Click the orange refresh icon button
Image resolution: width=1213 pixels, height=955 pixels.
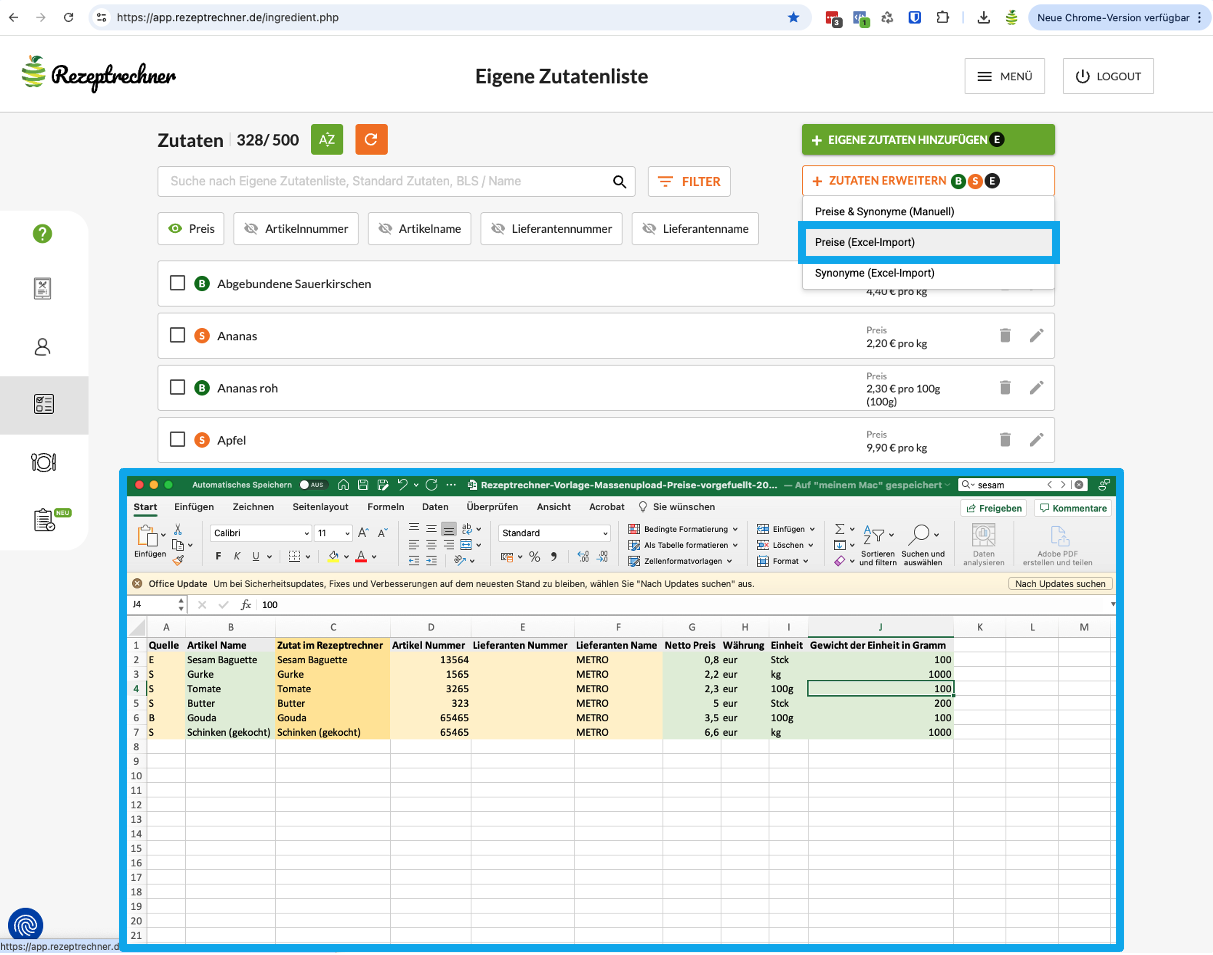coord(371,140)
